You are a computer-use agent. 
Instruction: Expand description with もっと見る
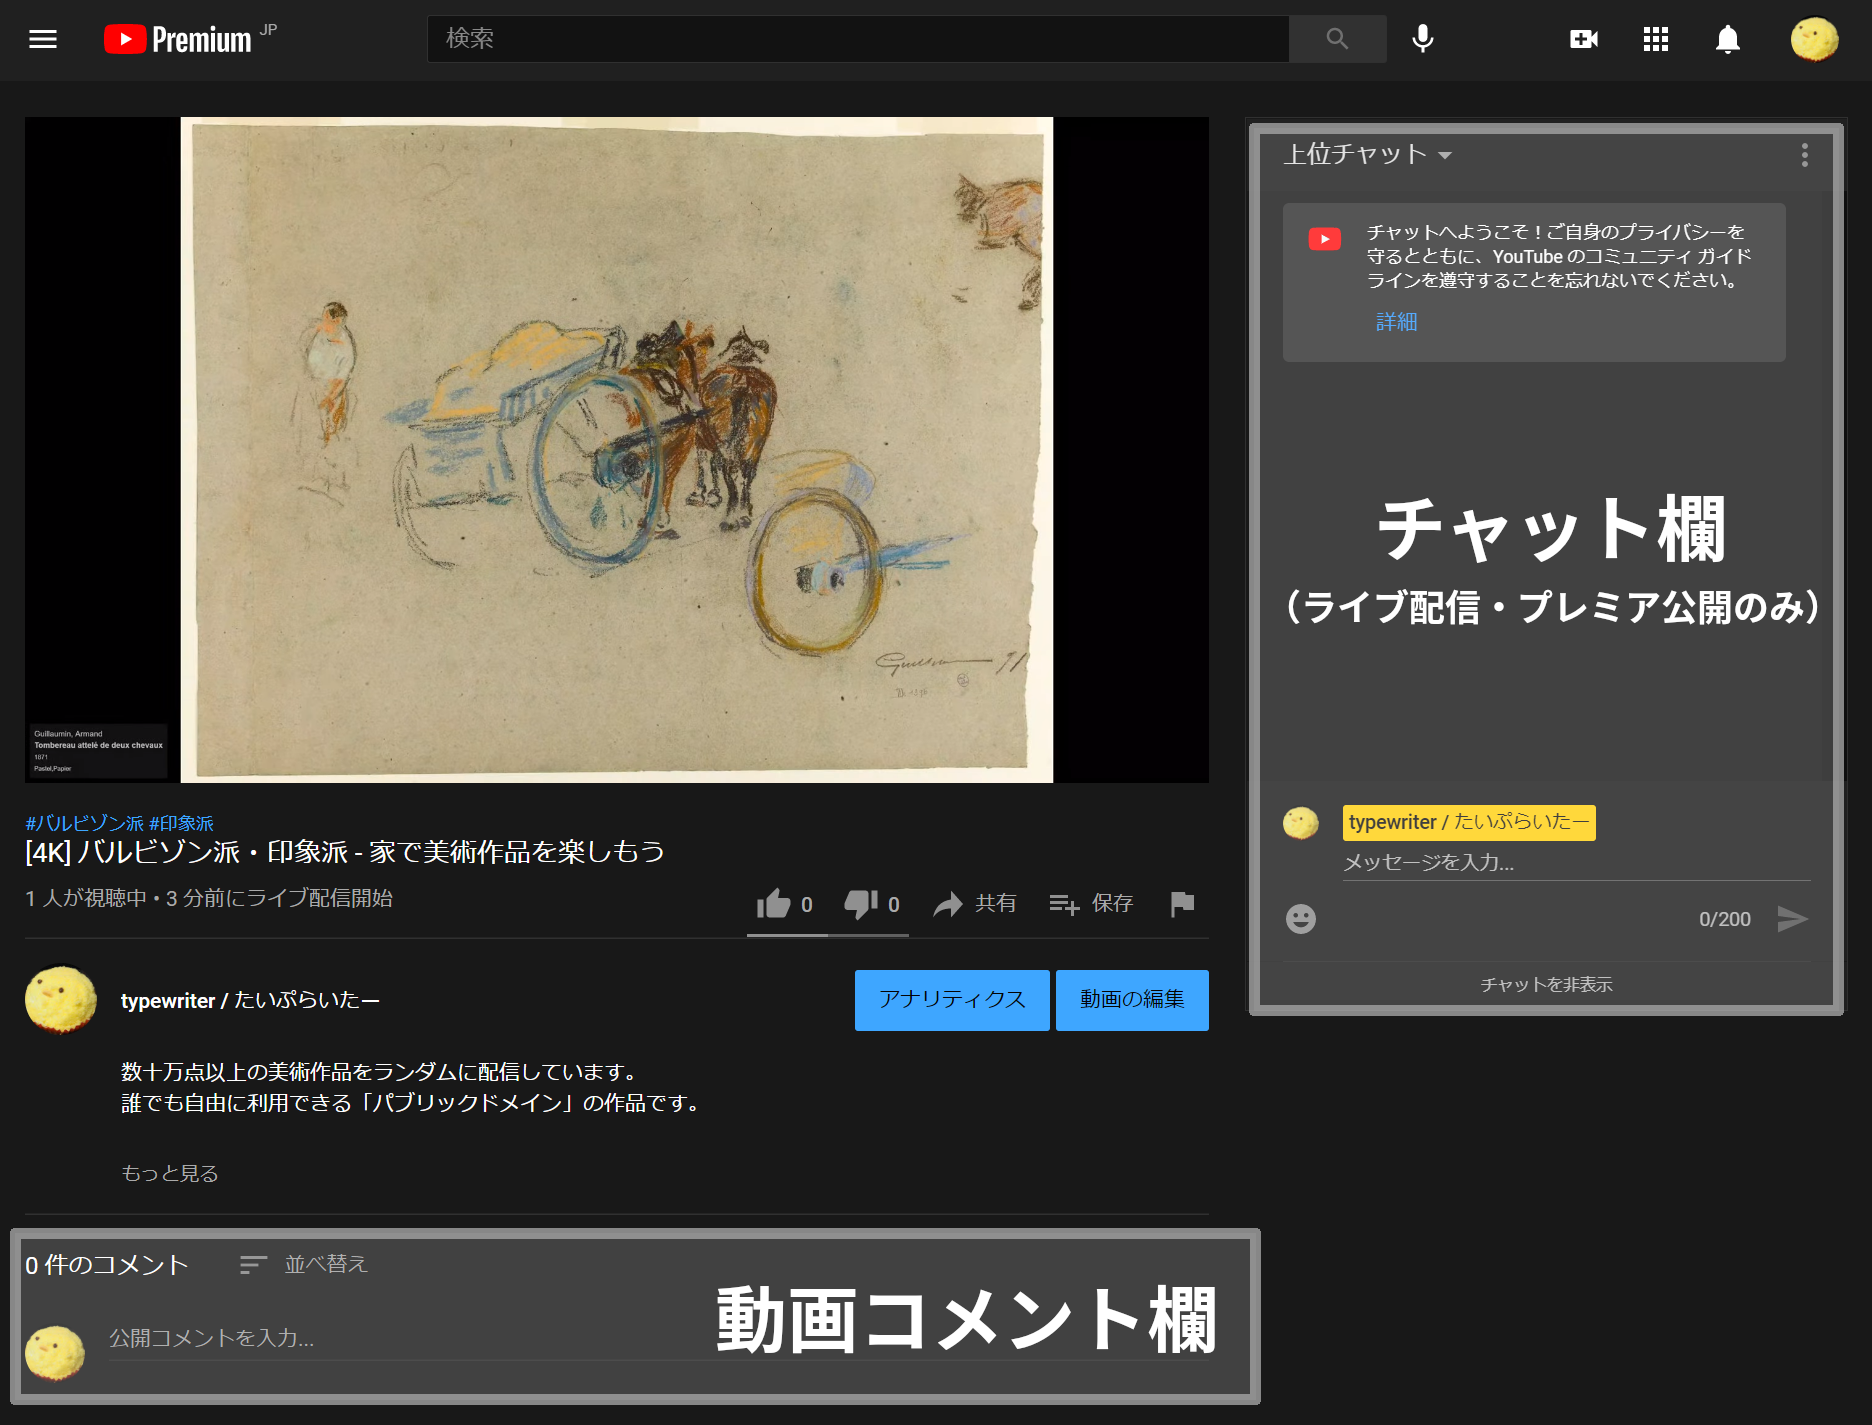click(170, 1173)
